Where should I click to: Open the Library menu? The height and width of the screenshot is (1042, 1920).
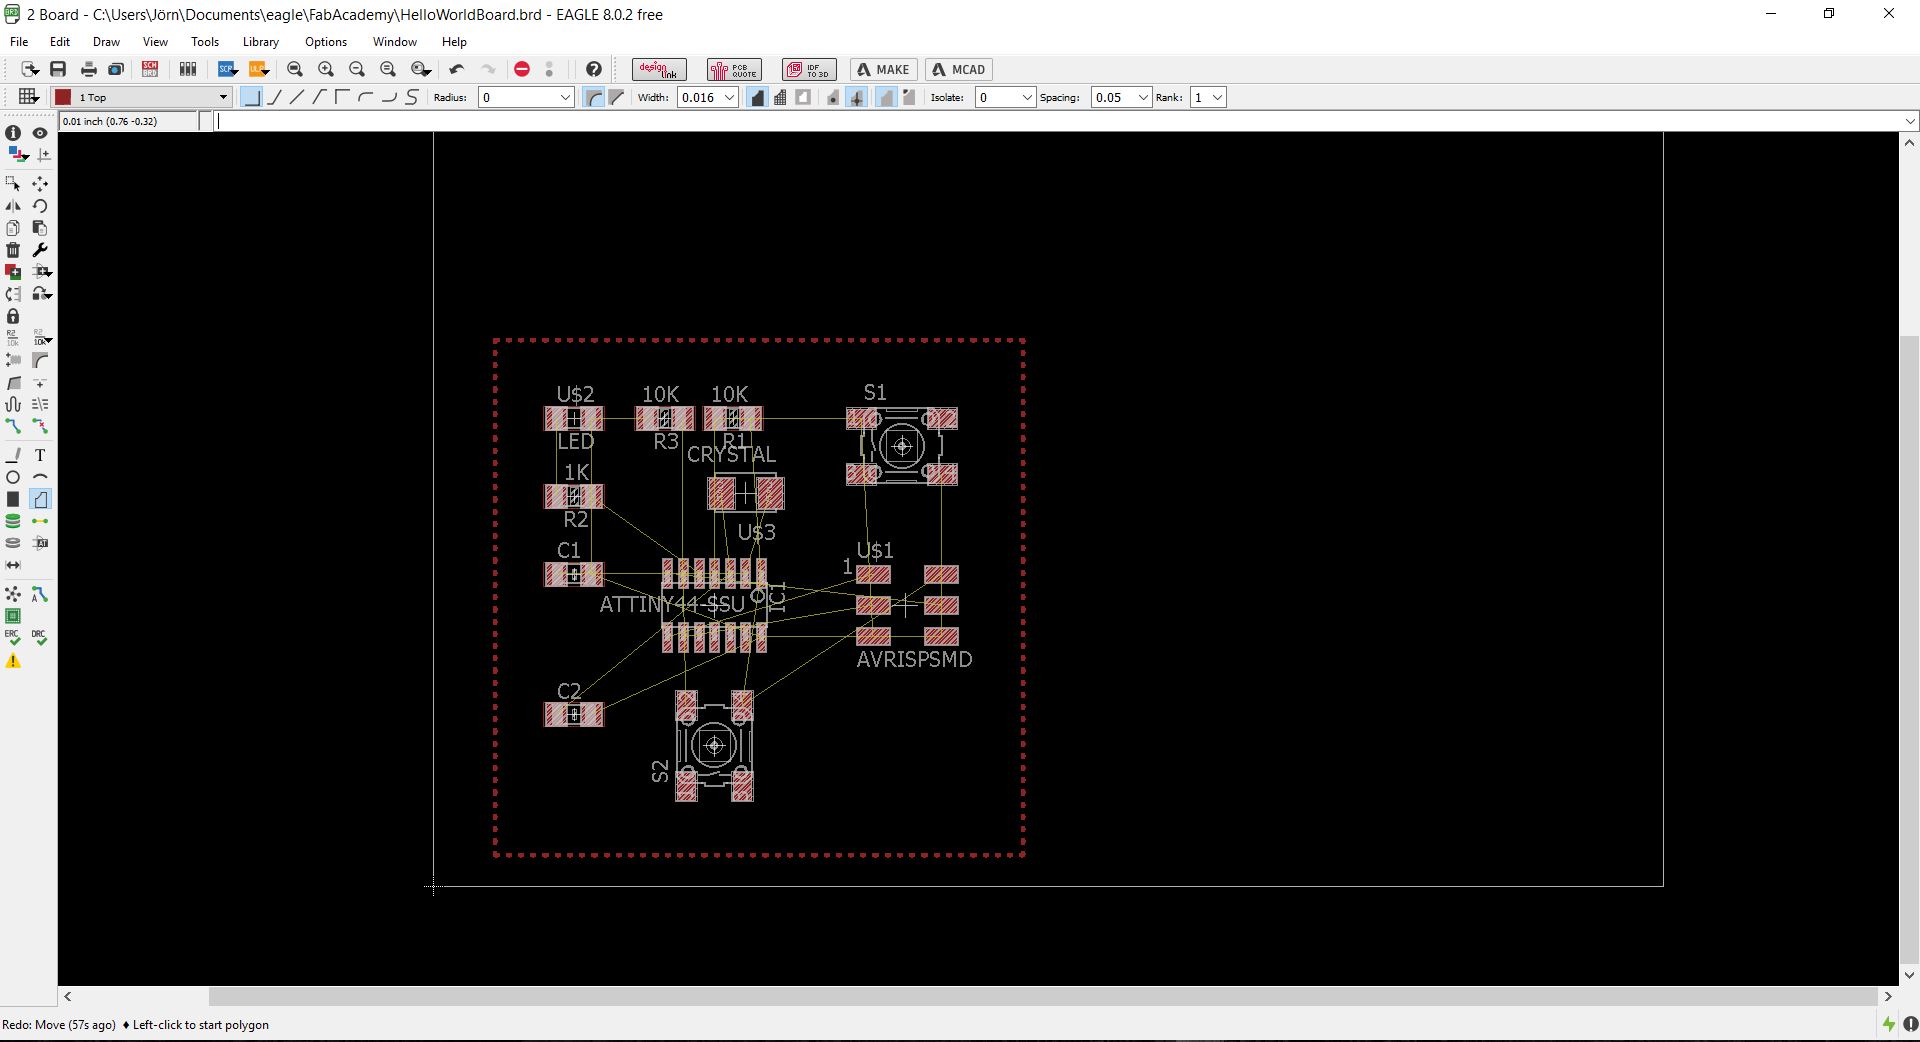pyautogui.click(x=260, y=42)
